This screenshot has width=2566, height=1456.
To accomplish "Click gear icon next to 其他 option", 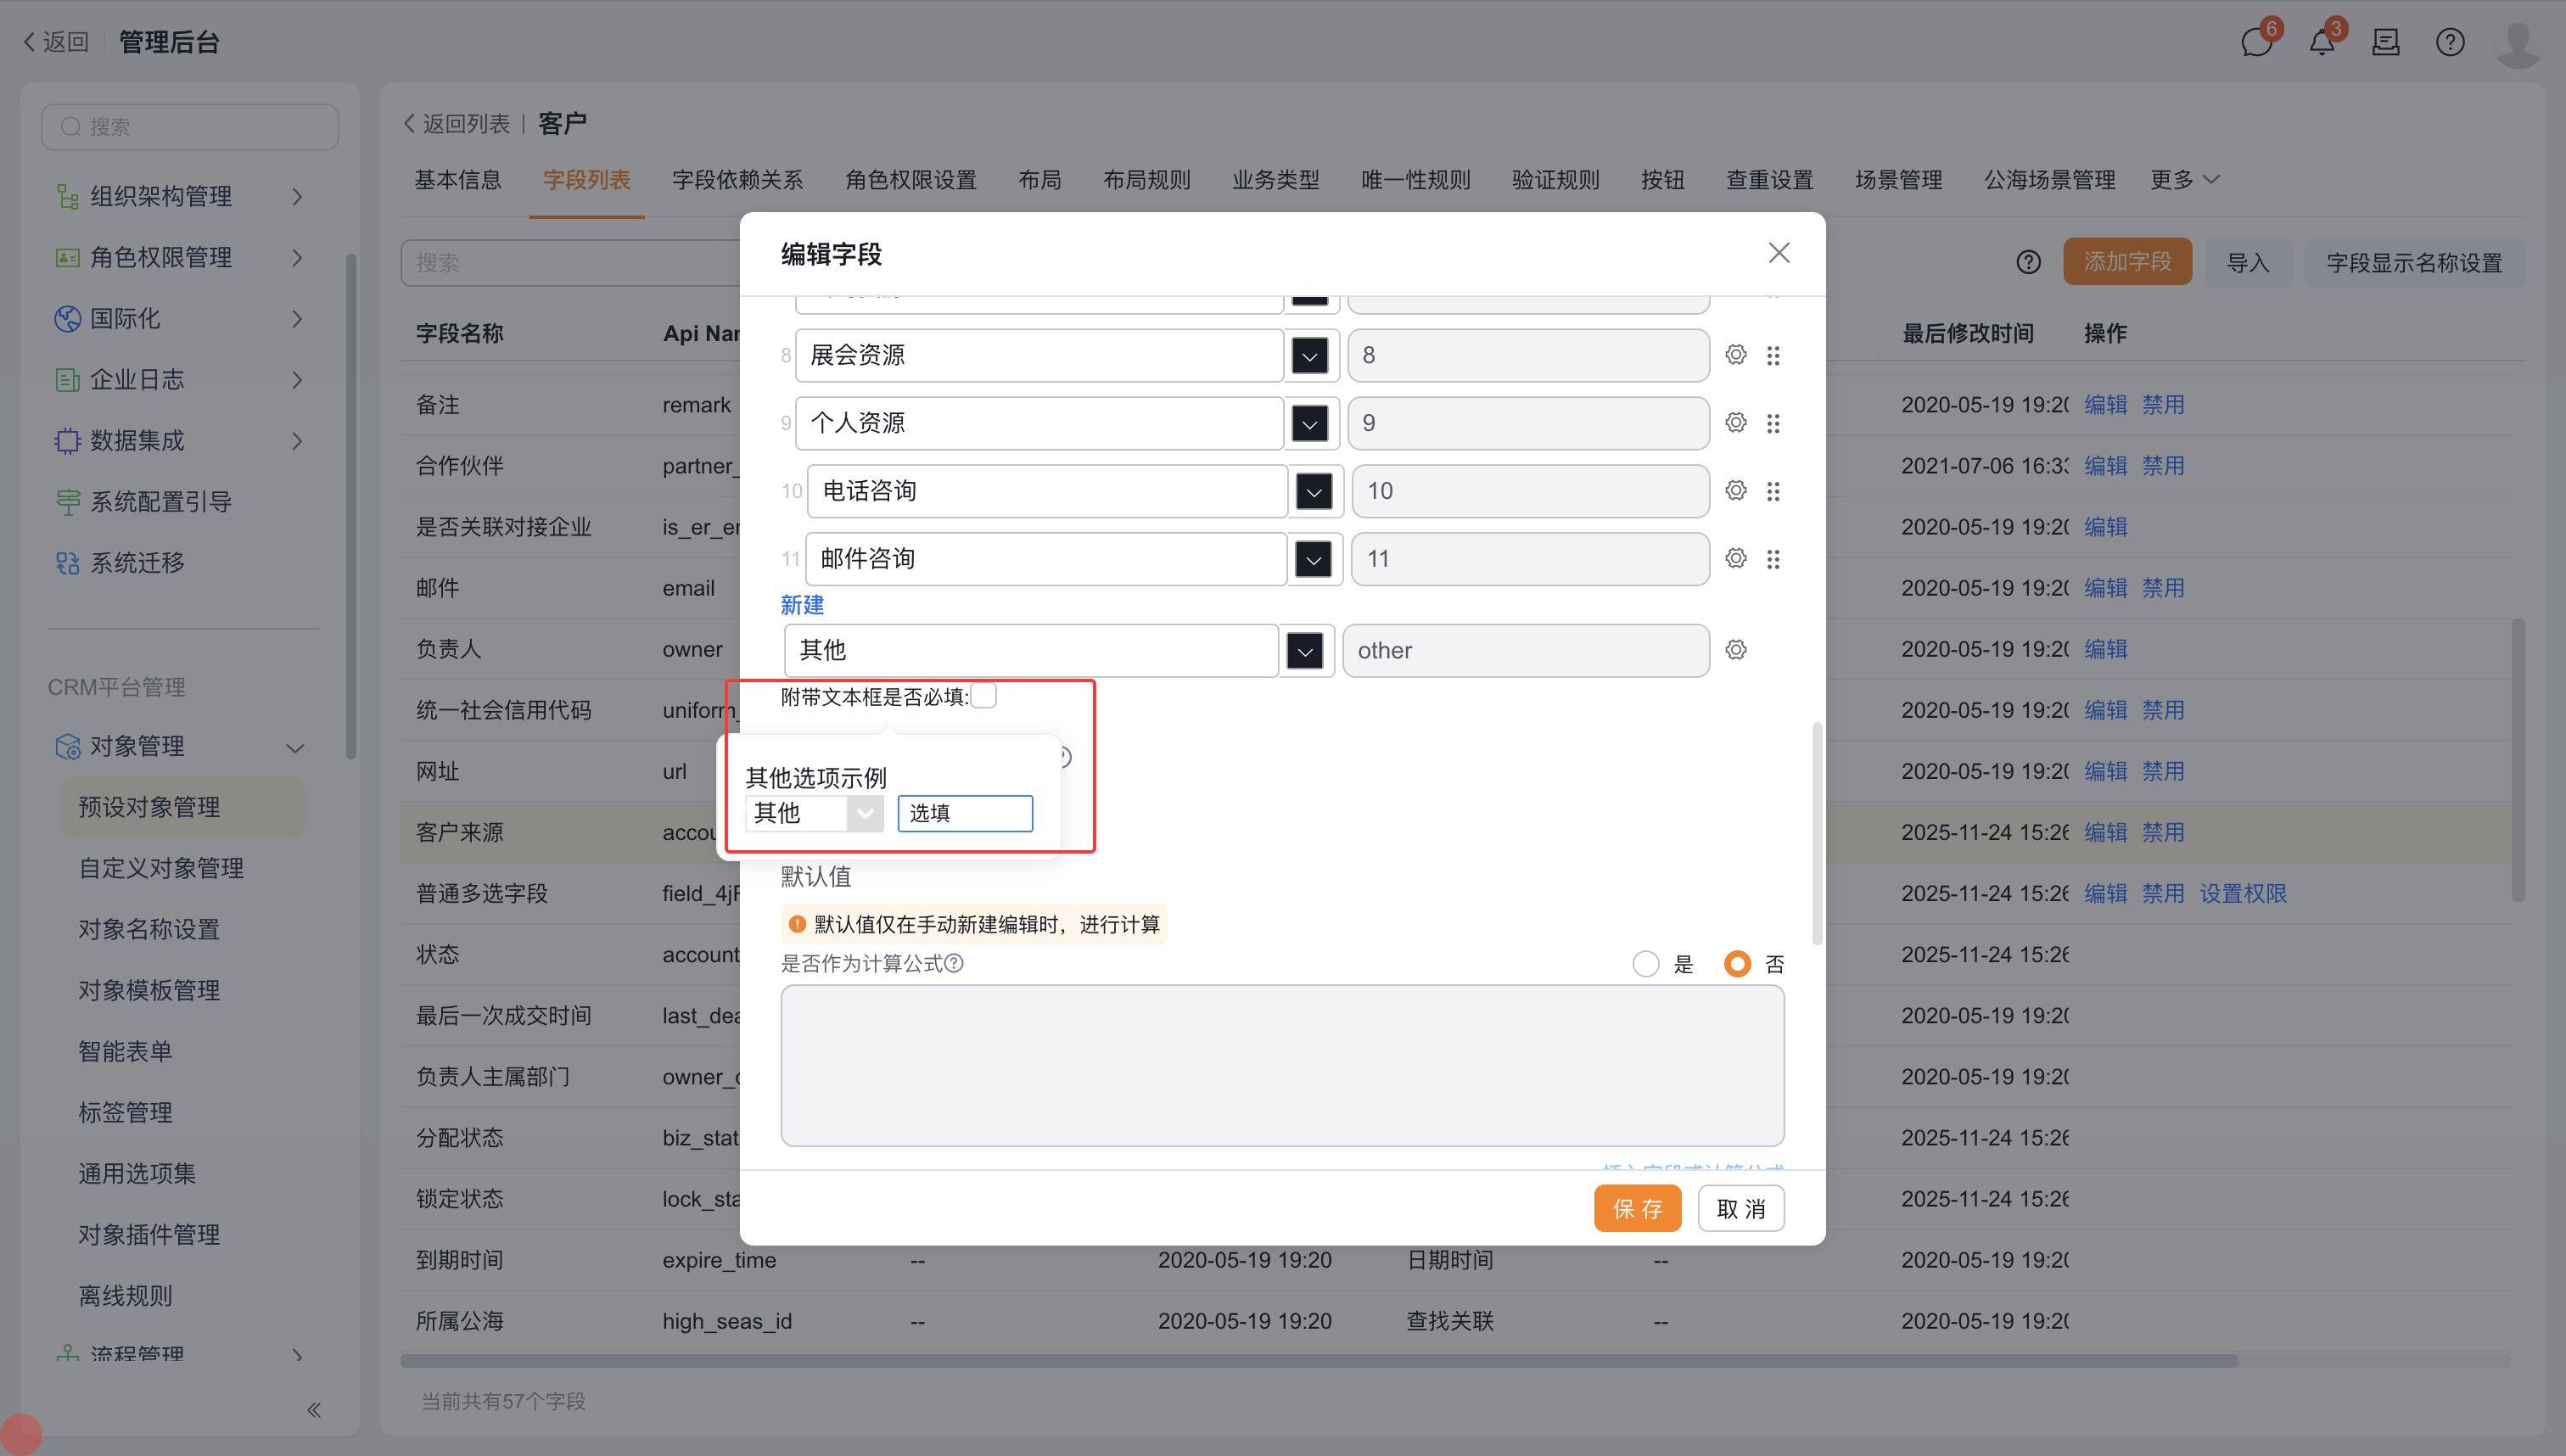I will 1735,650.
